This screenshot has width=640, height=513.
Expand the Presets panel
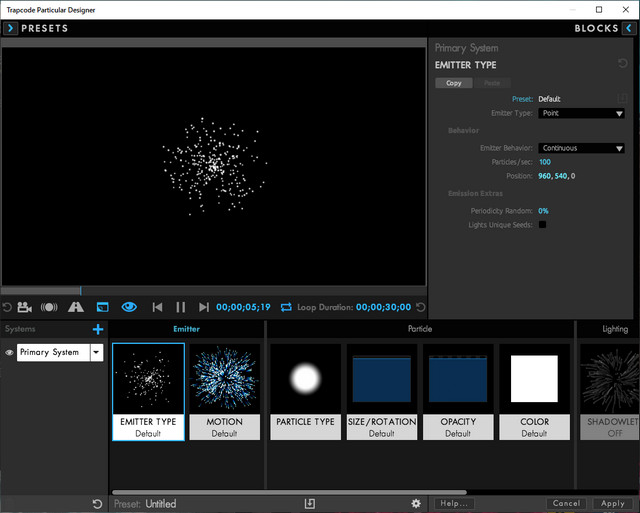point(11,29)
